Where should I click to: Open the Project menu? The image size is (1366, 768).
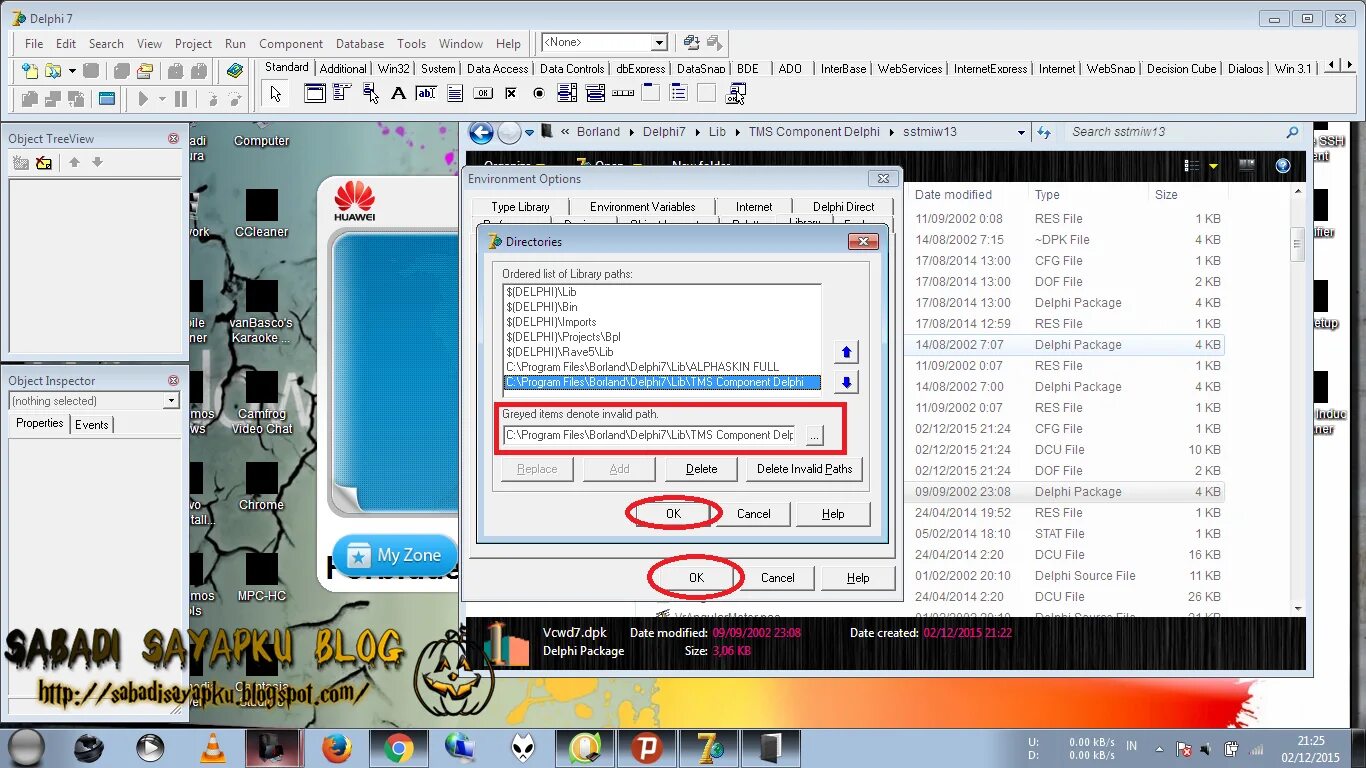coord(193,44)
